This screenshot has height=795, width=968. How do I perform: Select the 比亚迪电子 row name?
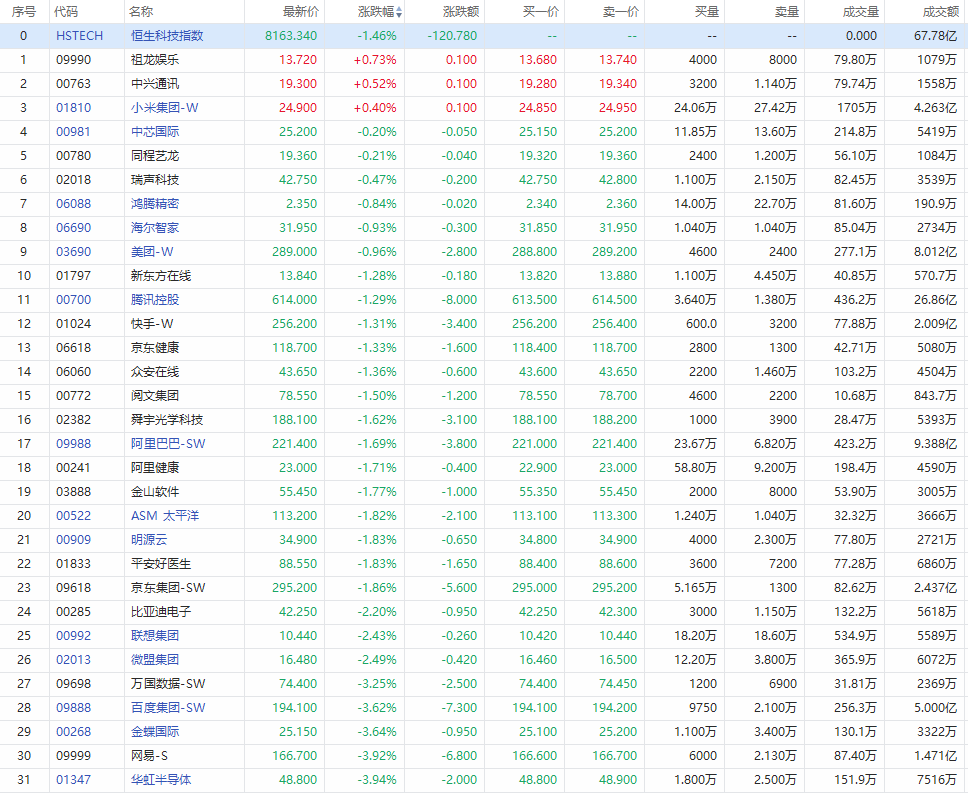click(161, 612)
